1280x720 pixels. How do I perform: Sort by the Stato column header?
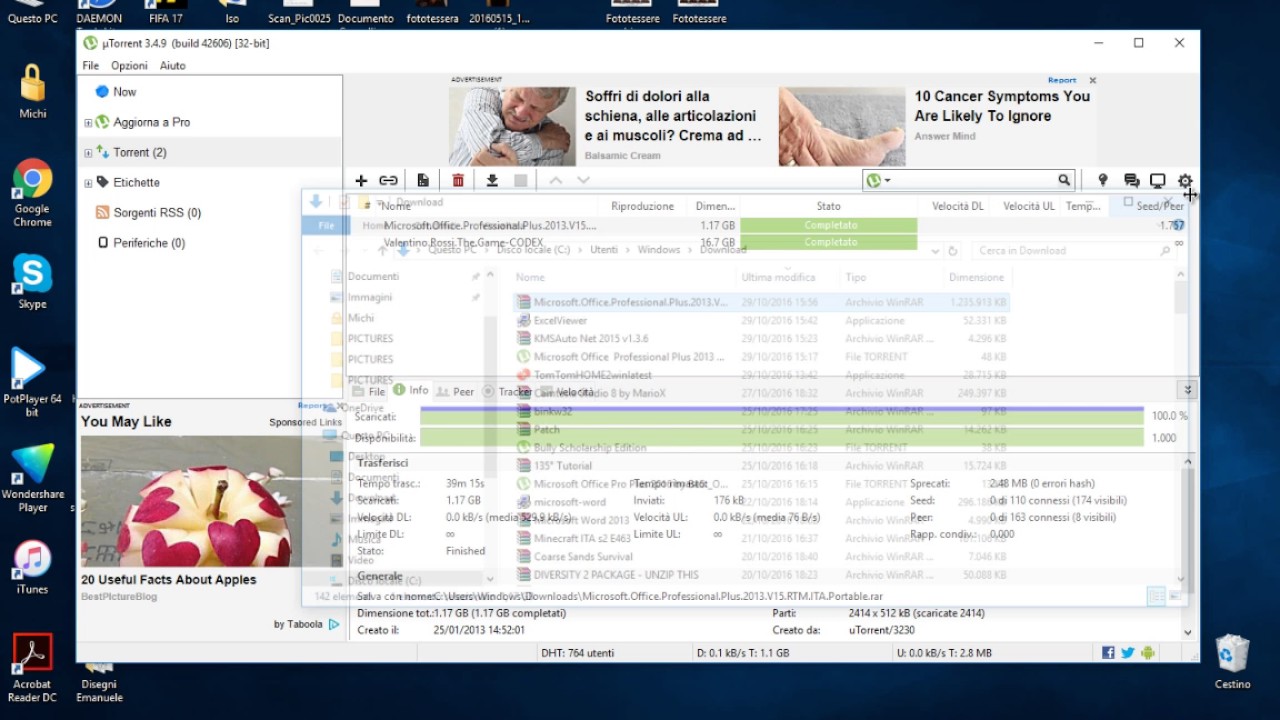click(x=828, y=206)
